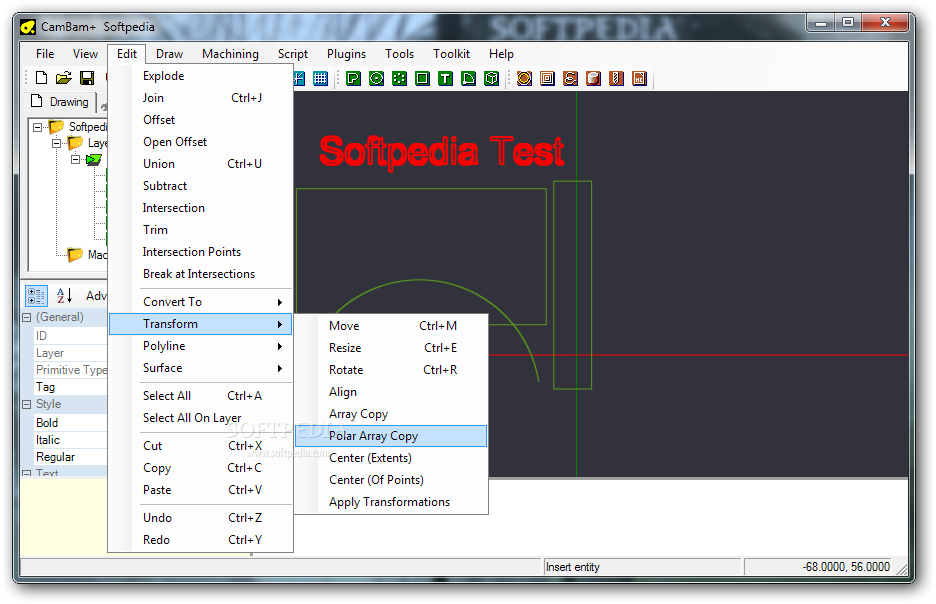Choose Move in Transform submenu
The image size is (936, 604).
[x=391, y=326]
